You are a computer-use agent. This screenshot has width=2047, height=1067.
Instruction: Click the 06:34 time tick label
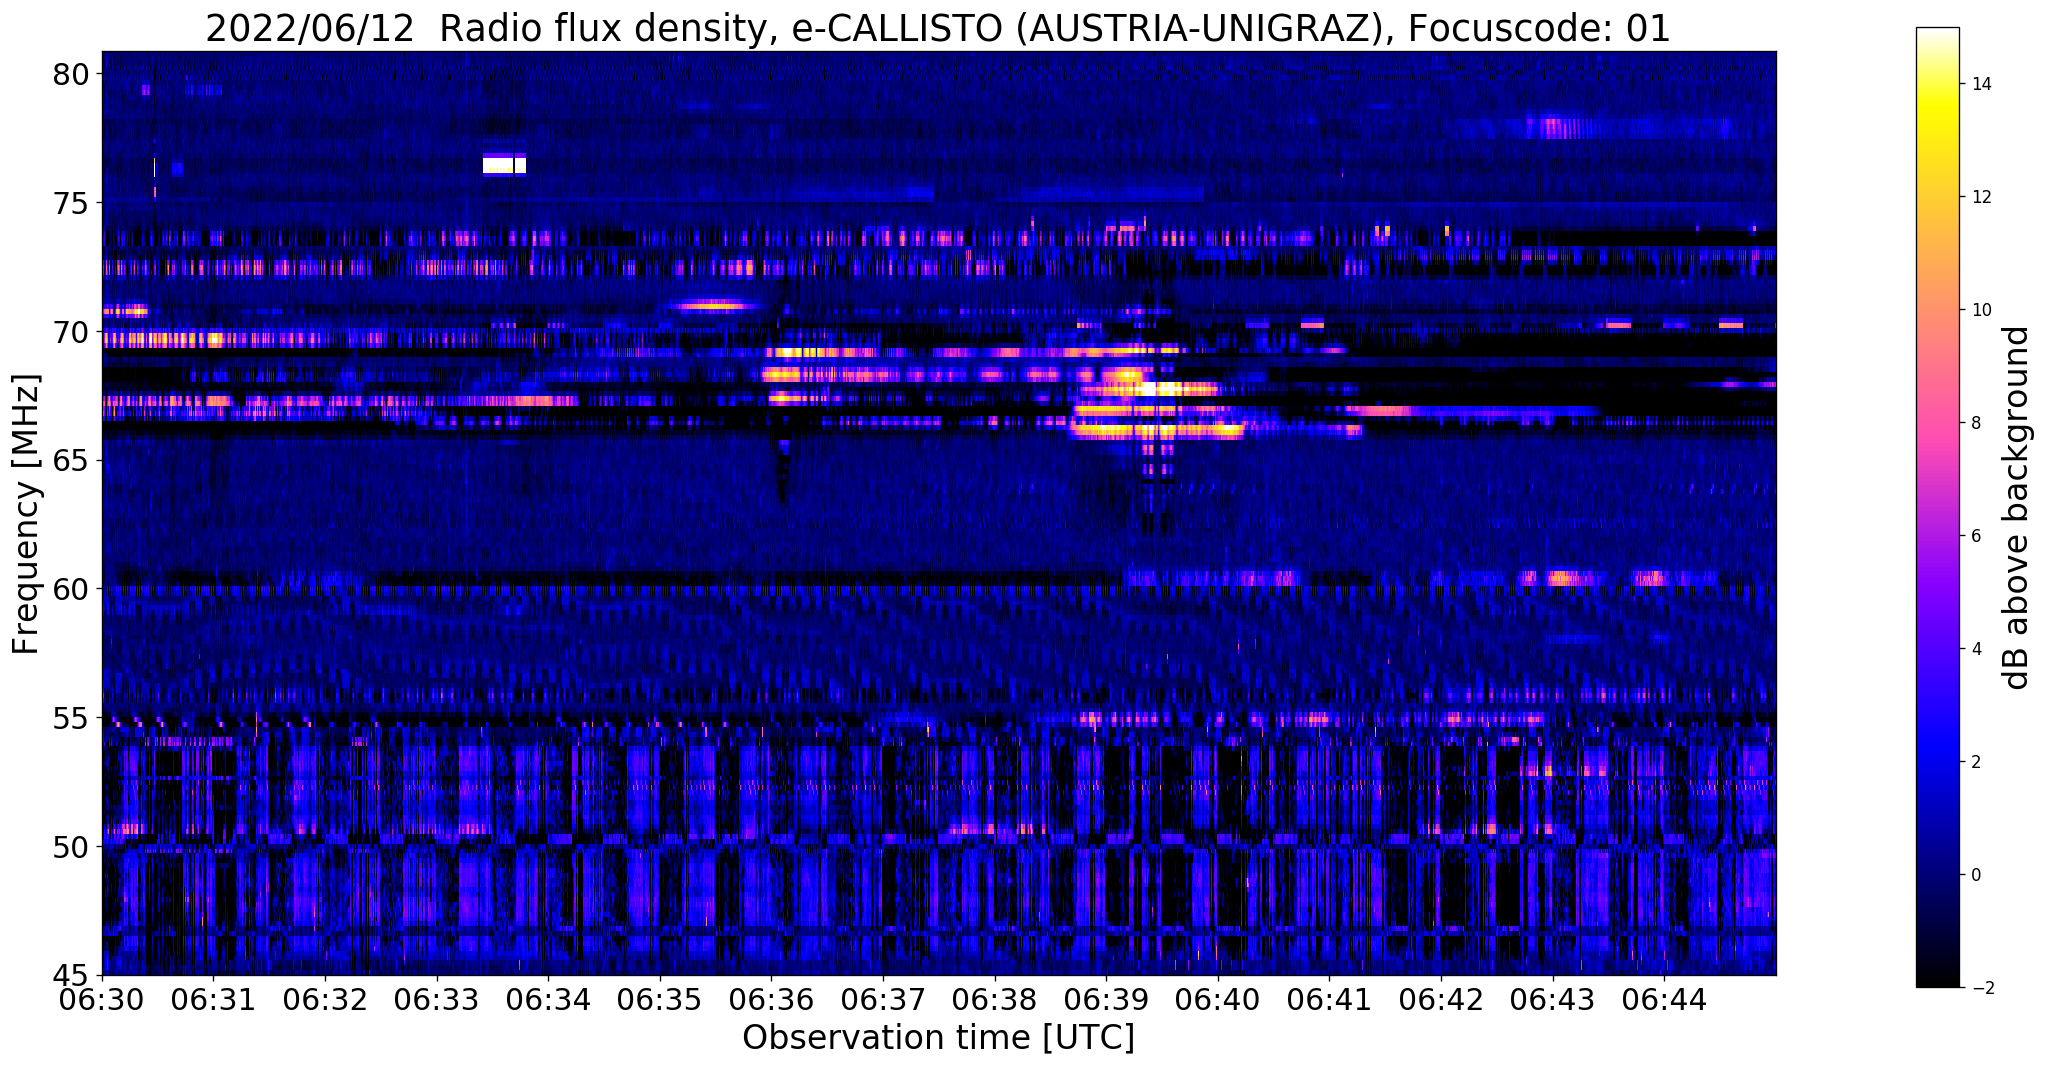pos(548,998)
